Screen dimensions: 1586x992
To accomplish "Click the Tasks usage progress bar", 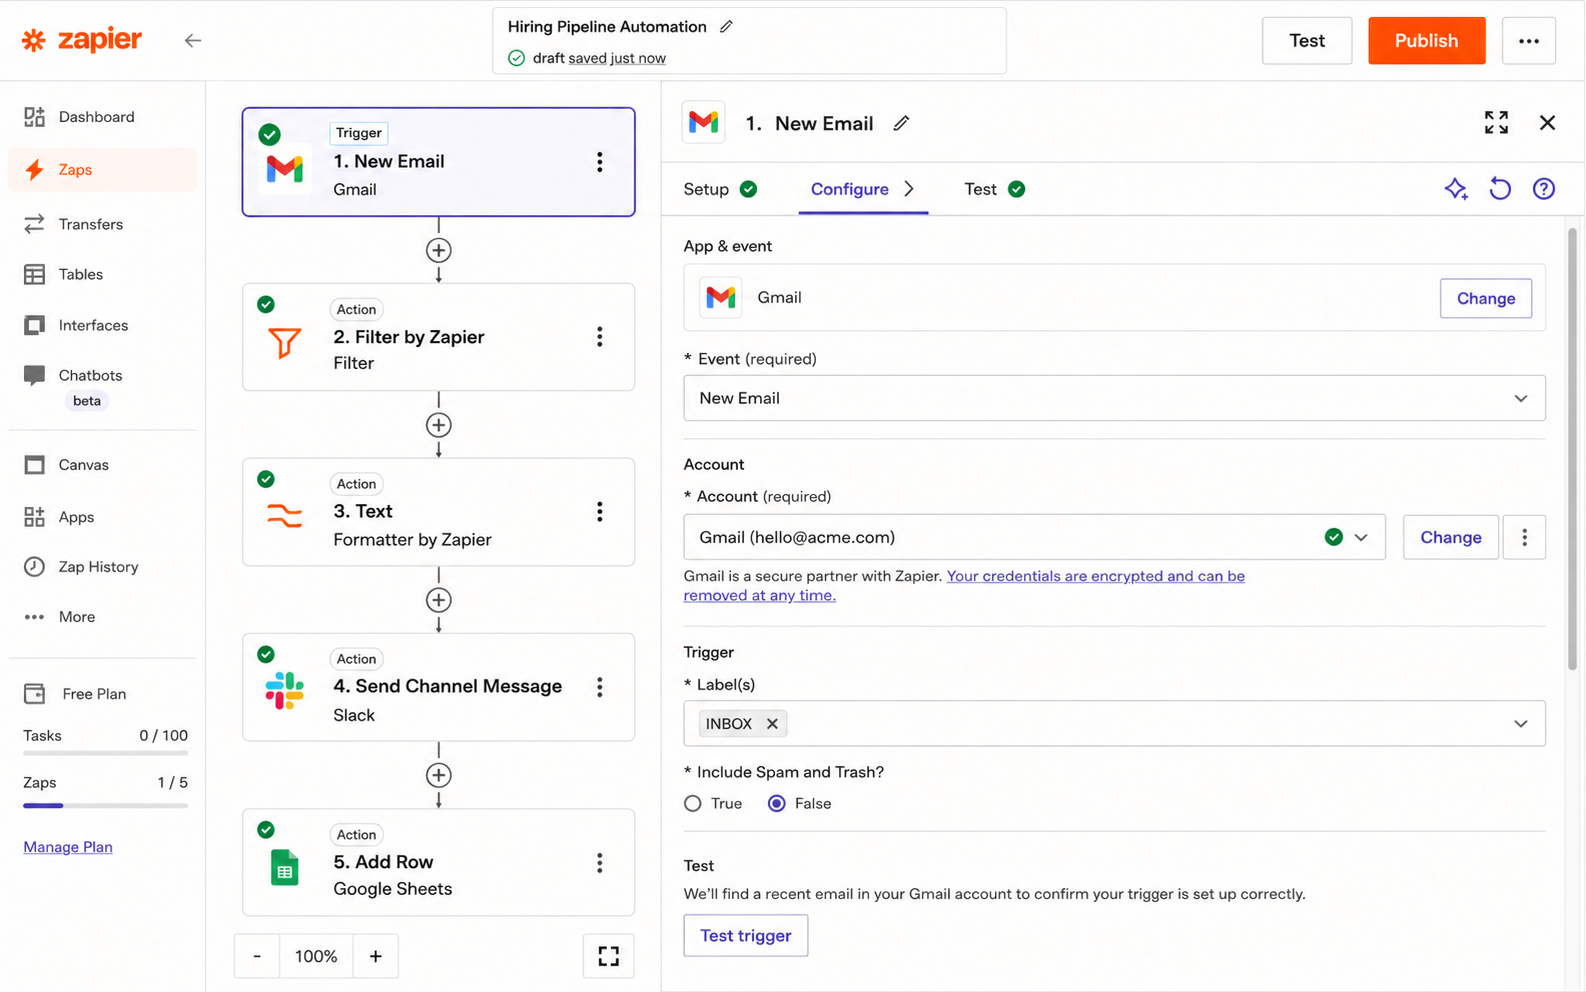I will tap(105, 753).
